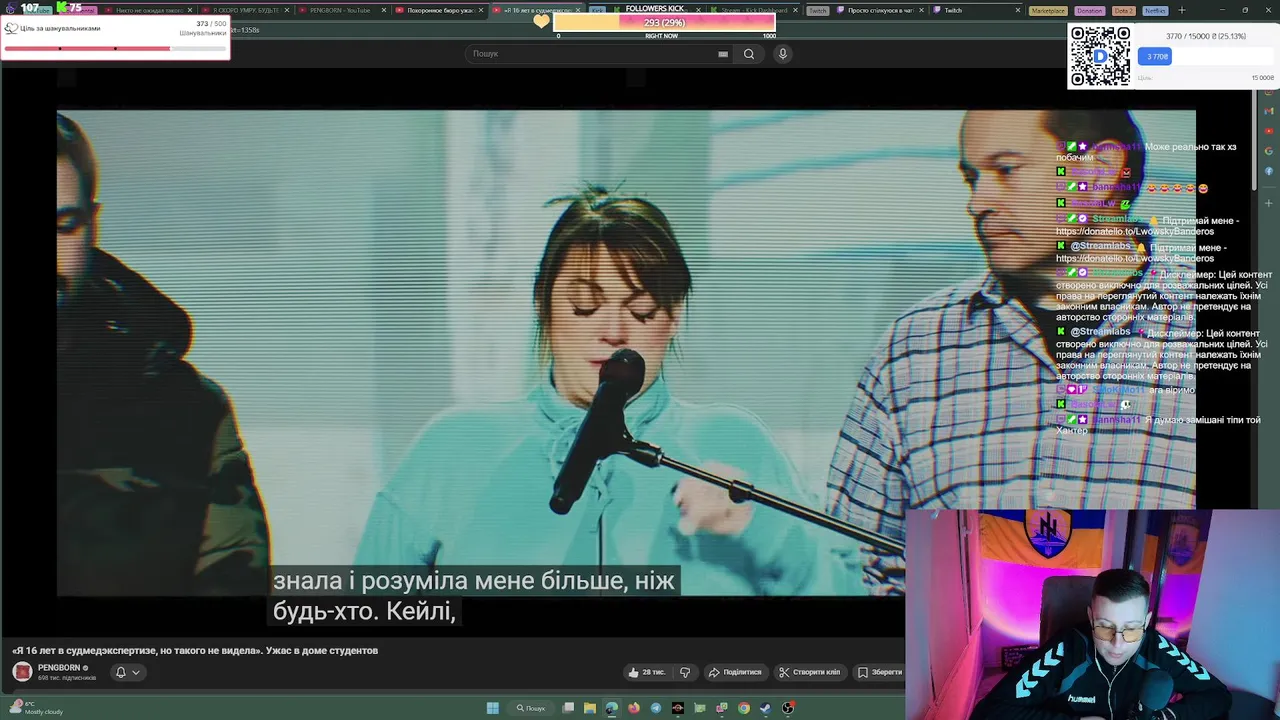Open File Explorer from taskbar
The width and height of the screenshot is (1280, 720).
click(x=590, y=708)
